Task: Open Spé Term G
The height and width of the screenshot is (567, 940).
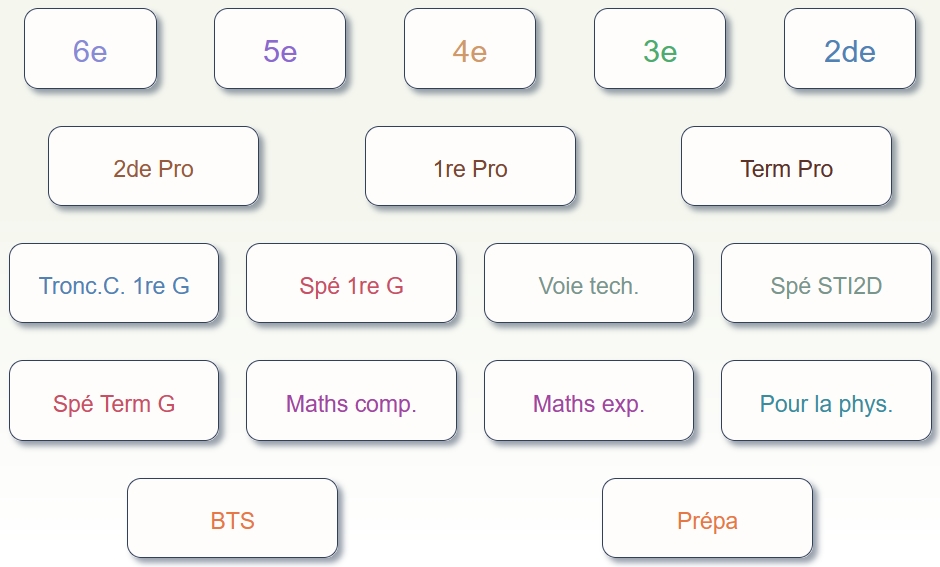Action: tap(114, 402)
